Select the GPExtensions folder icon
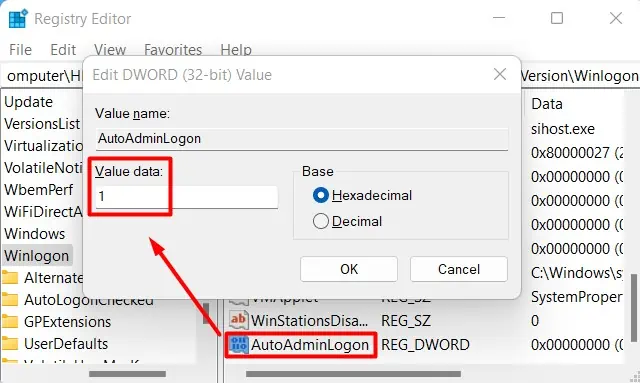 pos(10,322)
